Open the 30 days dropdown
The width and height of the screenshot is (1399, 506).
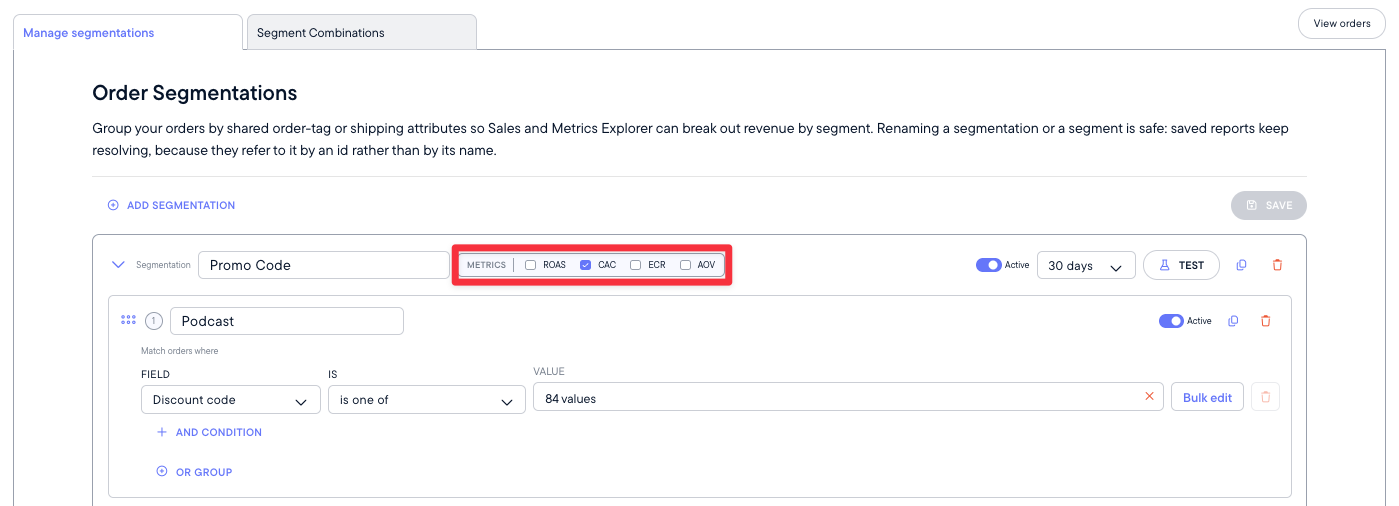coord(1086,265)
